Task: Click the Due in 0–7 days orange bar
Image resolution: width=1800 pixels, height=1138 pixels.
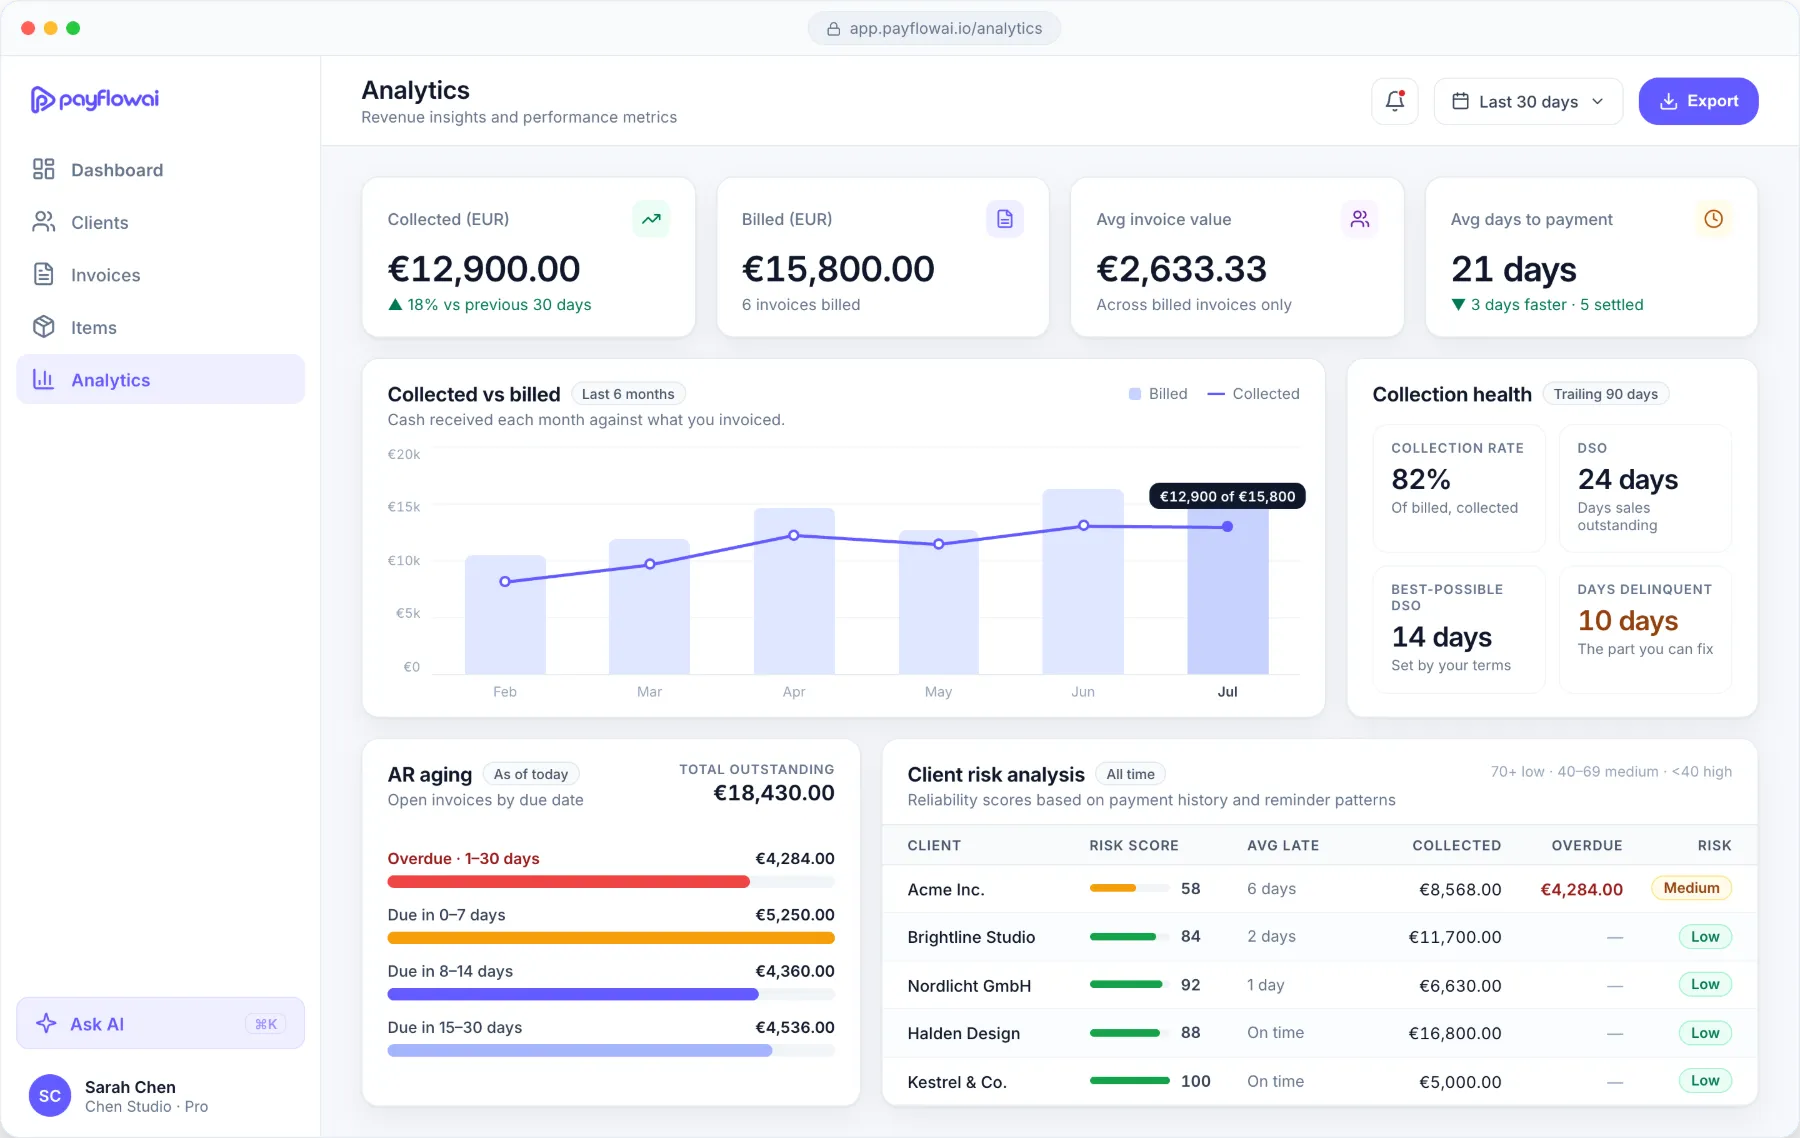Action: point(611,938)
